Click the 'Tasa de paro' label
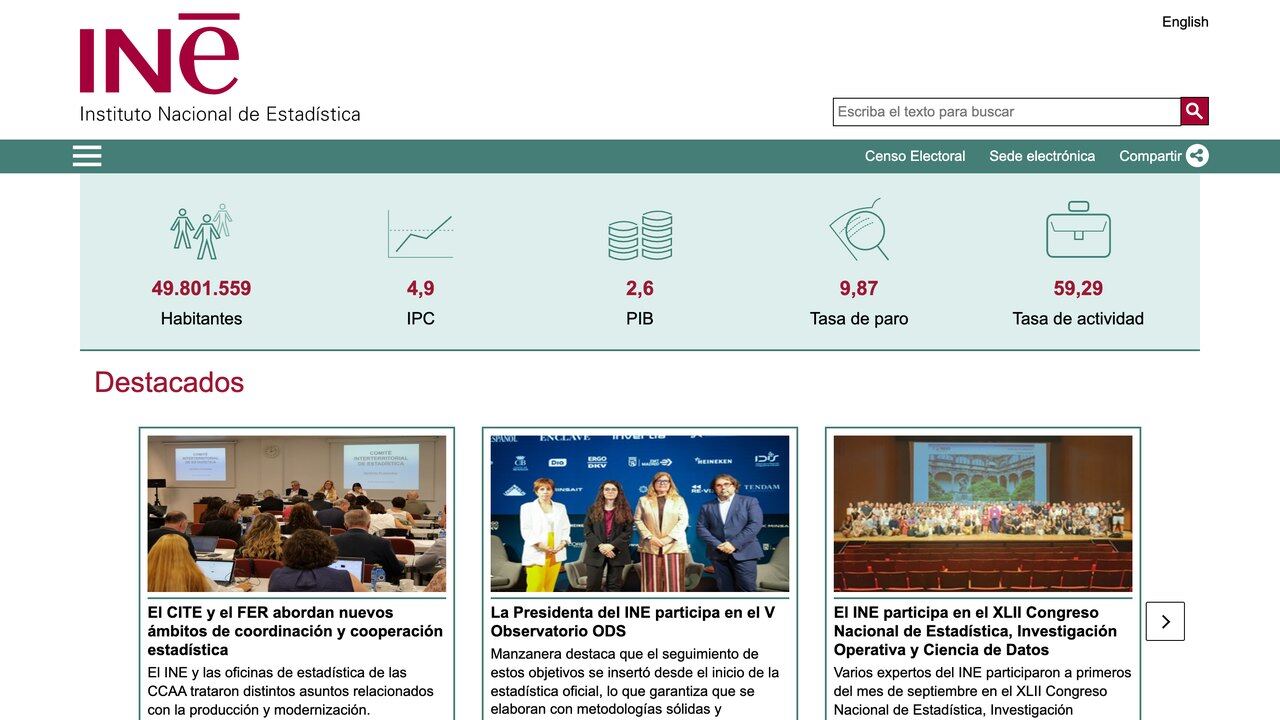 click(859, 319)
